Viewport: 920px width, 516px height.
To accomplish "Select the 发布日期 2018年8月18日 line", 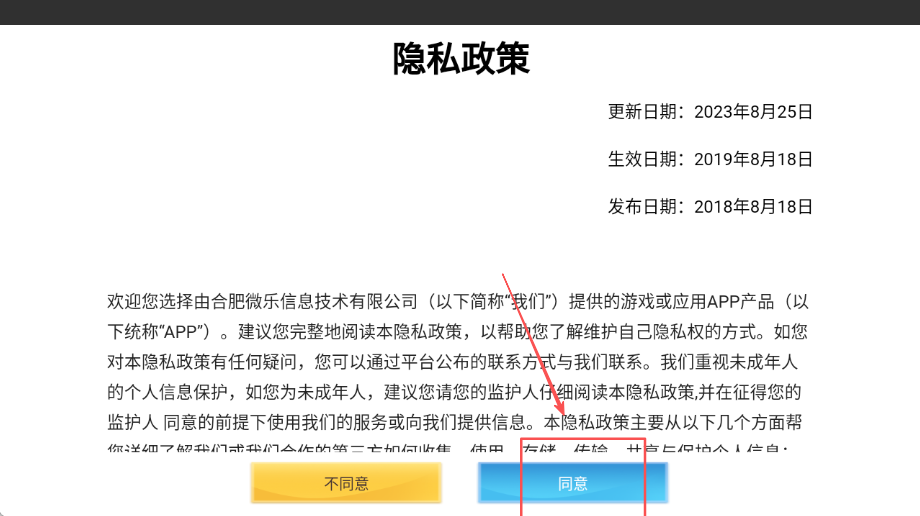I will 710,207.
